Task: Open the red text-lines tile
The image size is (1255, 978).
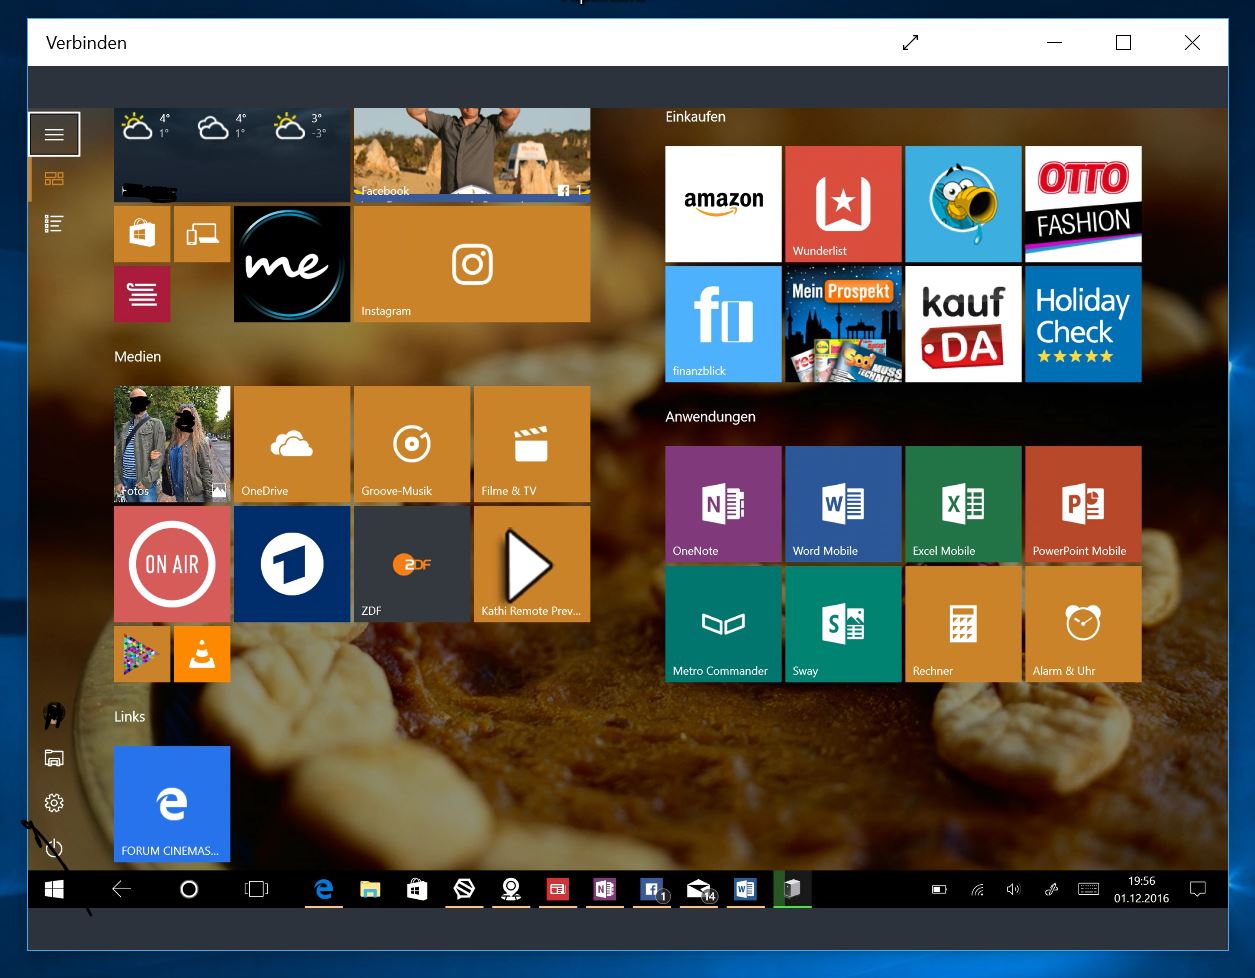Action: [x=142, y=294]
